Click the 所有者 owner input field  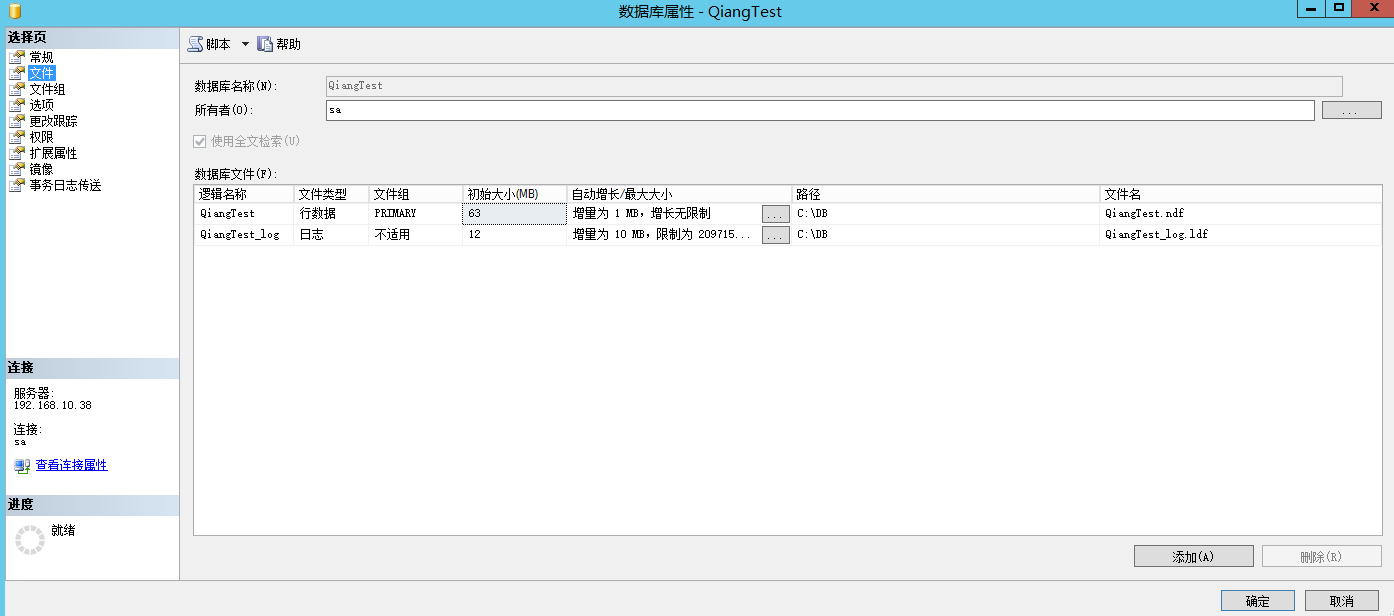(819, 110)
